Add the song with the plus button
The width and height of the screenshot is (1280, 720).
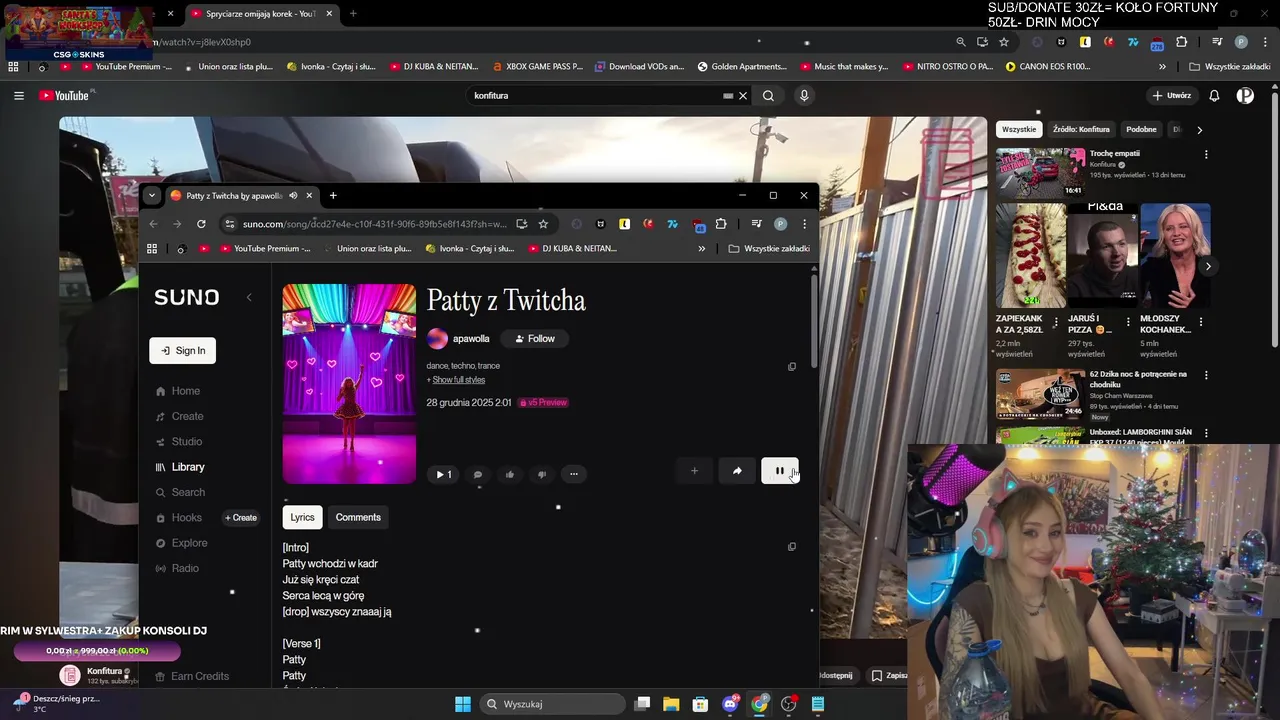click(x=694, y=471)
